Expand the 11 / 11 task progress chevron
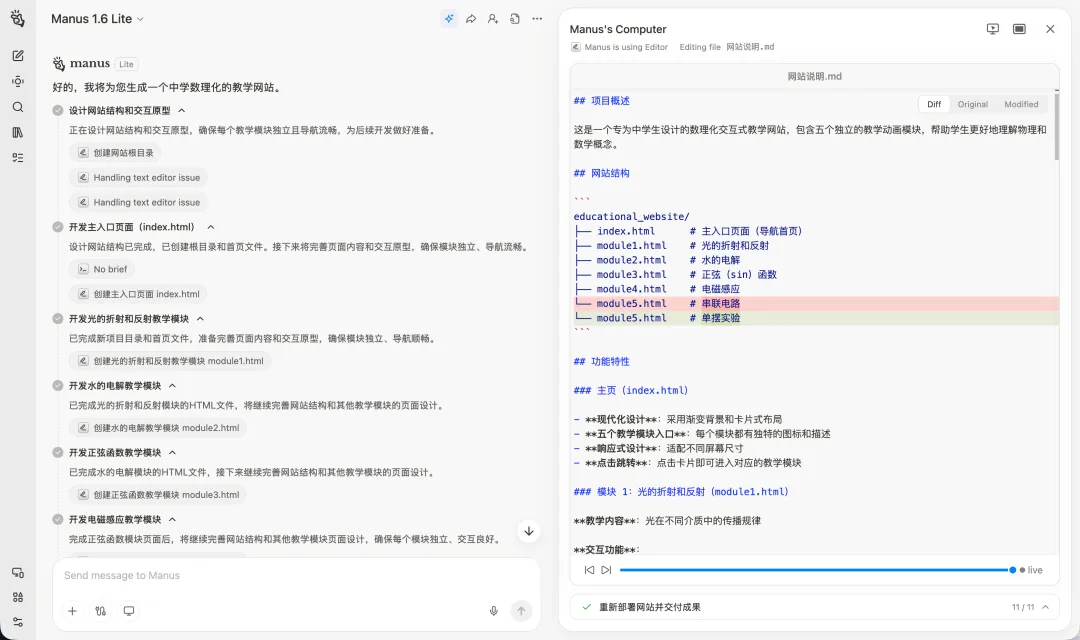The image size is (1080, 640). click(1046, 607)
